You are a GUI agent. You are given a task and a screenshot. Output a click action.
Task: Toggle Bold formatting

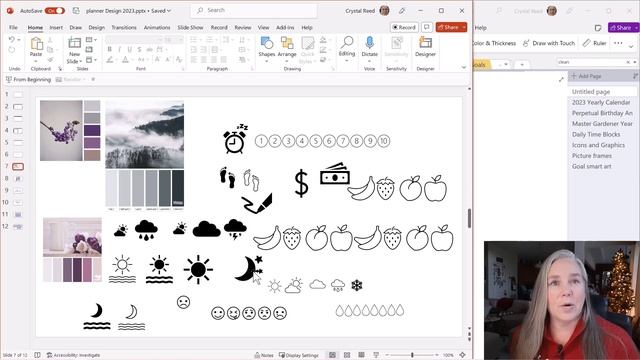coord(109,49)
